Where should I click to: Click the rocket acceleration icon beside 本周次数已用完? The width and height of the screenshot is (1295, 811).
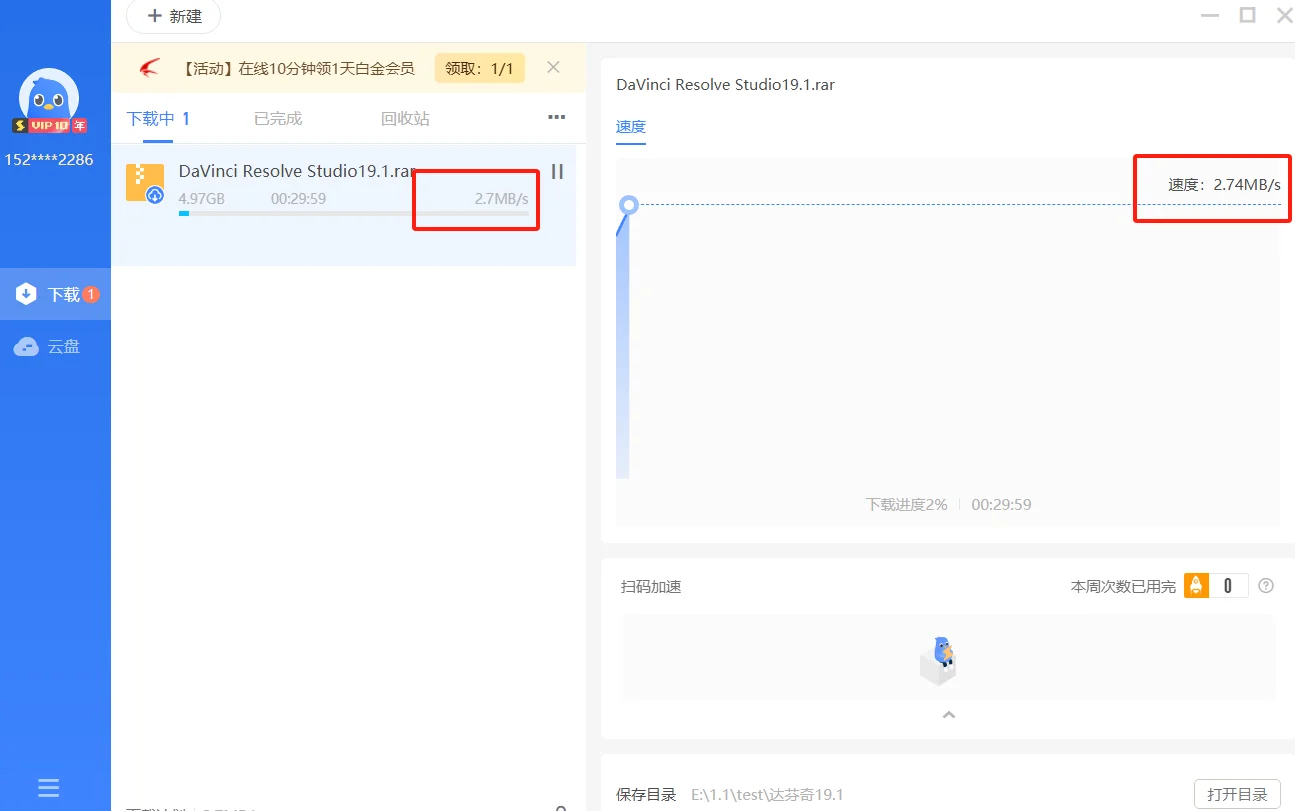point(1196,585)
